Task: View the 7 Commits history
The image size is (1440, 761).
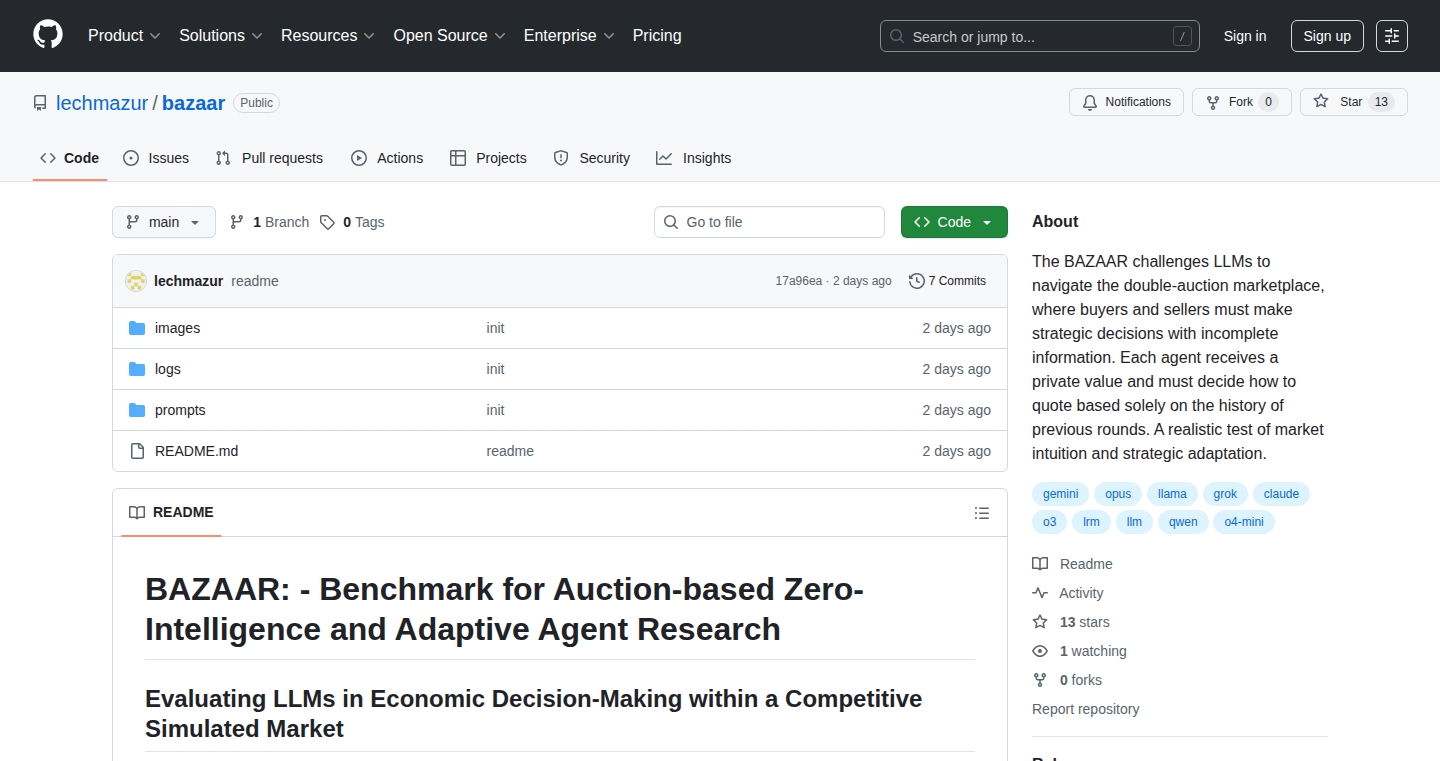Action: click(x=947, y=281)
